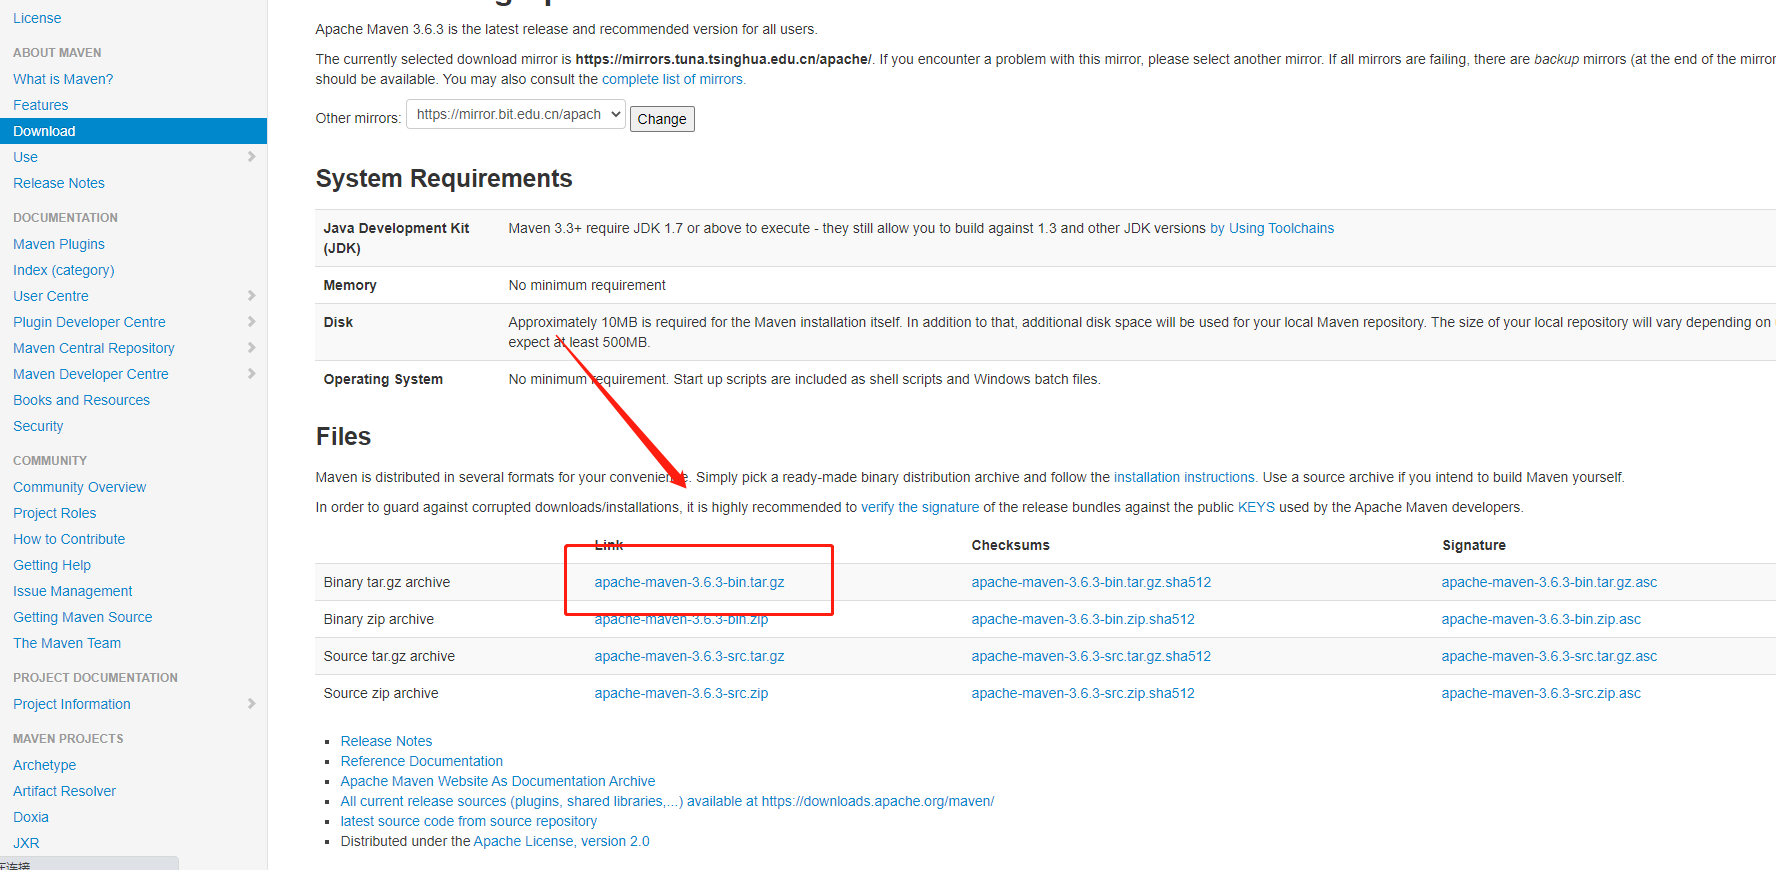Open JXR project link
Image resolution: width=1776 pixels, height=870 pixels.
click(x=26, y=843)
